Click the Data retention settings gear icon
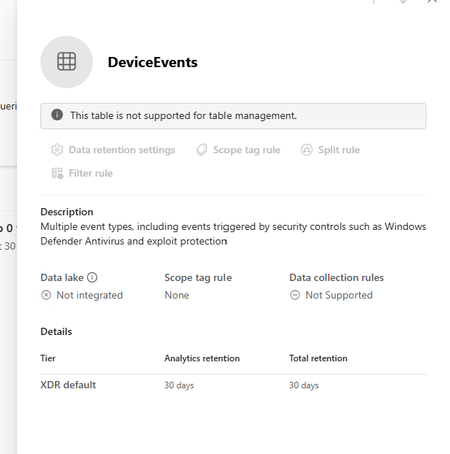The width and height of the screenshot is (450, 454). coord(57,150)
